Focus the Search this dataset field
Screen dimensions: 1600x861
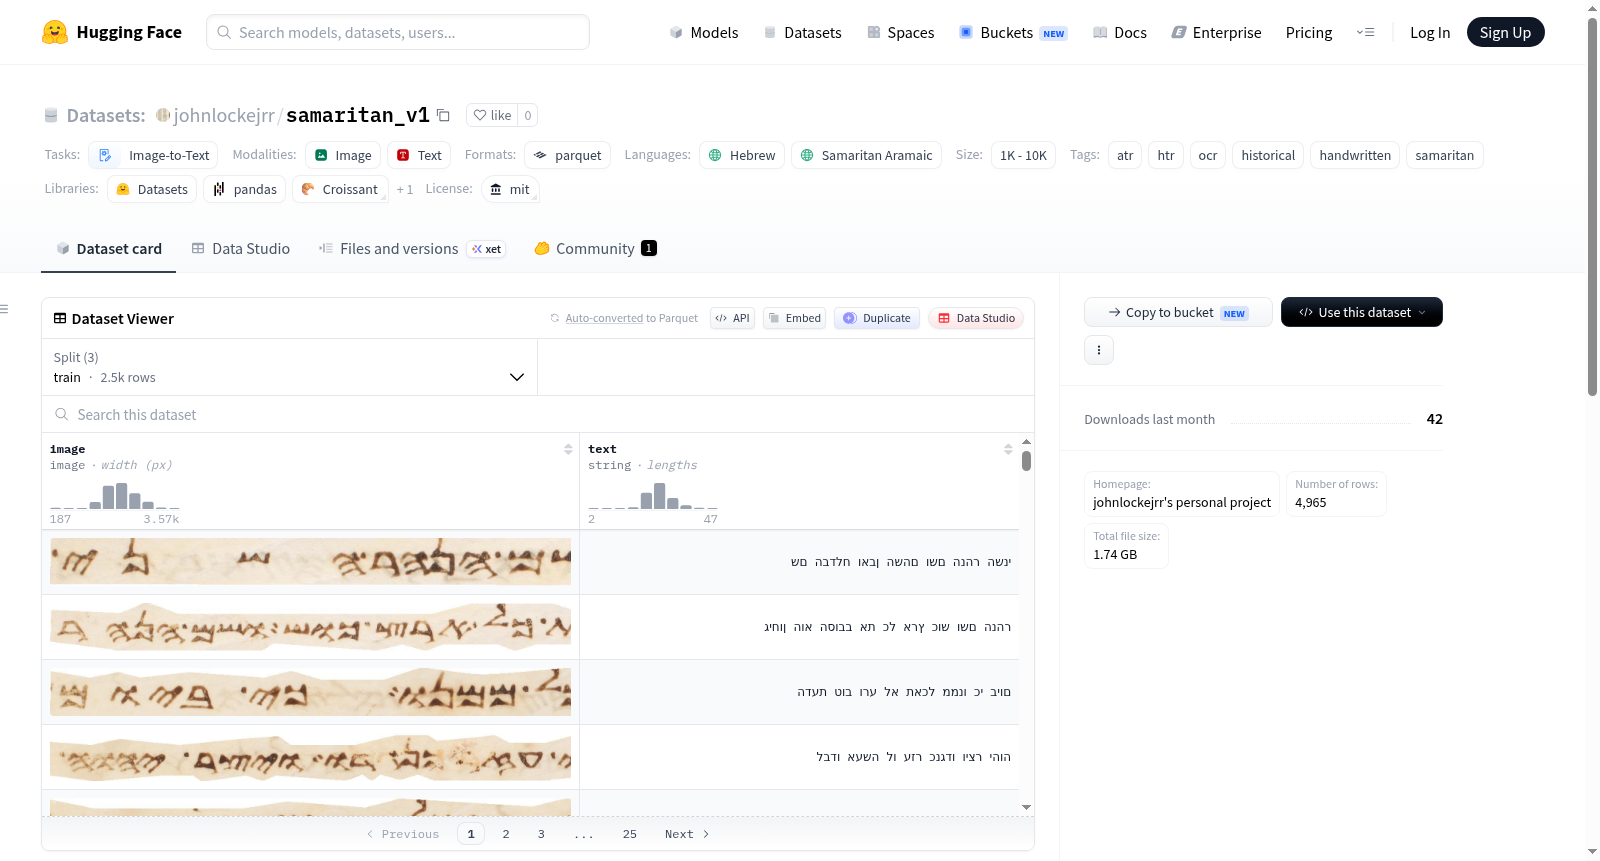(x=538, y=414)
